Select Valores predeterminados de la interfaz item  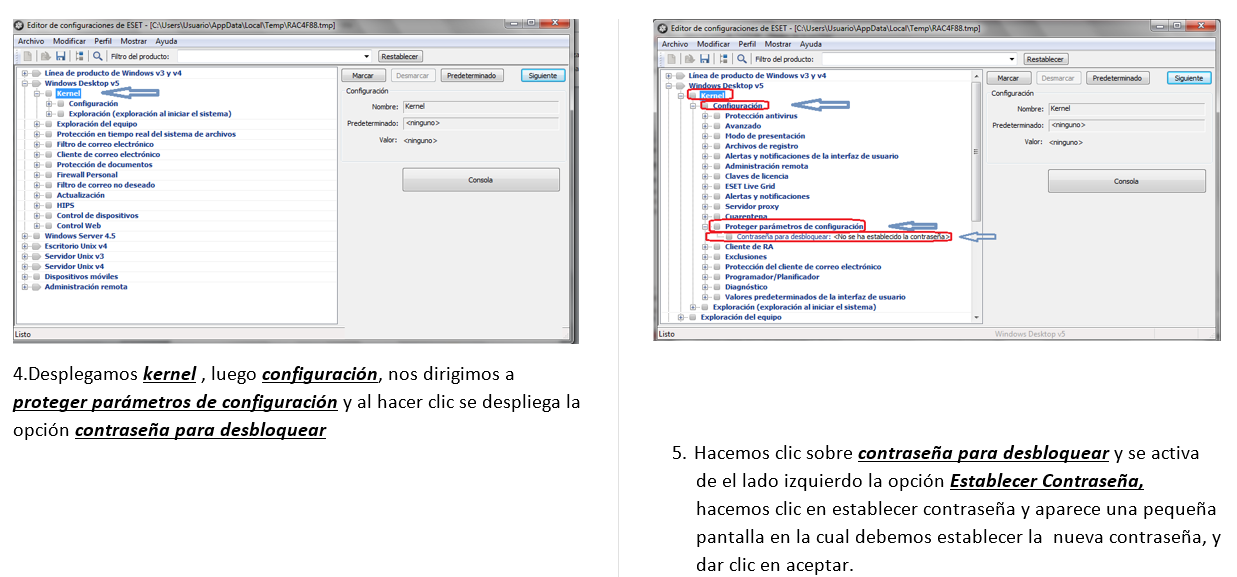pyautogui.click(x=815, y=297)
